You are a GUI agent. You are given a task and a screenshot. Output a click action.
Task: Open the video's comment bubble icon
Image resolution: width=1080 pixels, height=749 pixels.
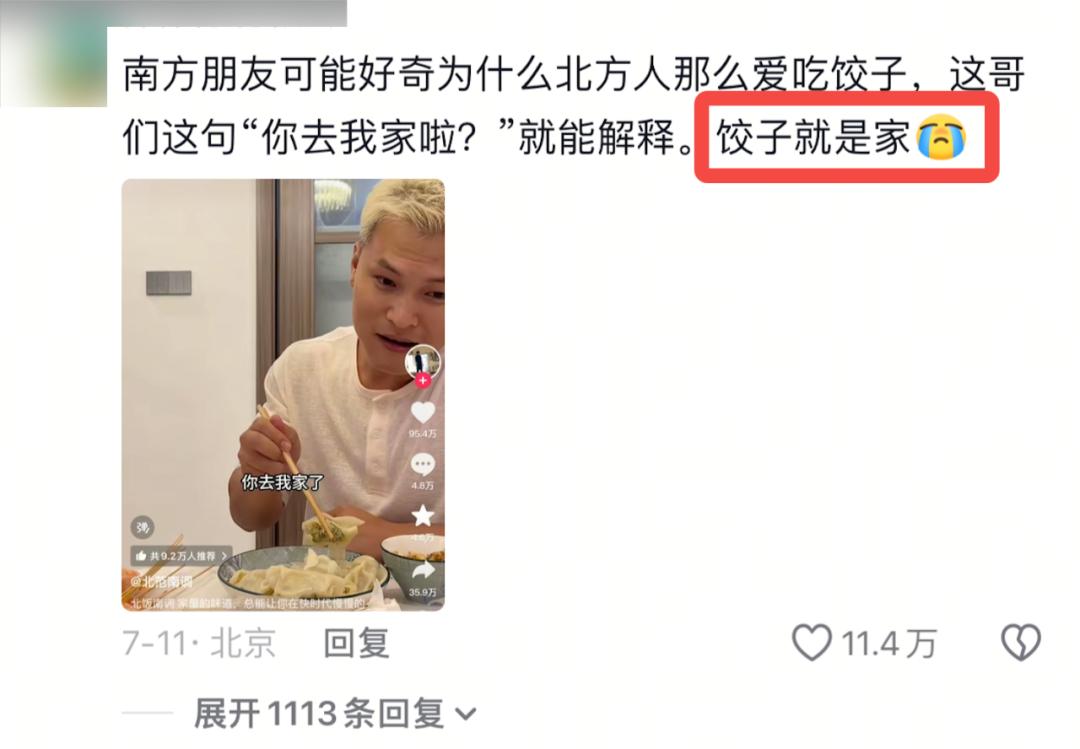click(x=422, y=465)
